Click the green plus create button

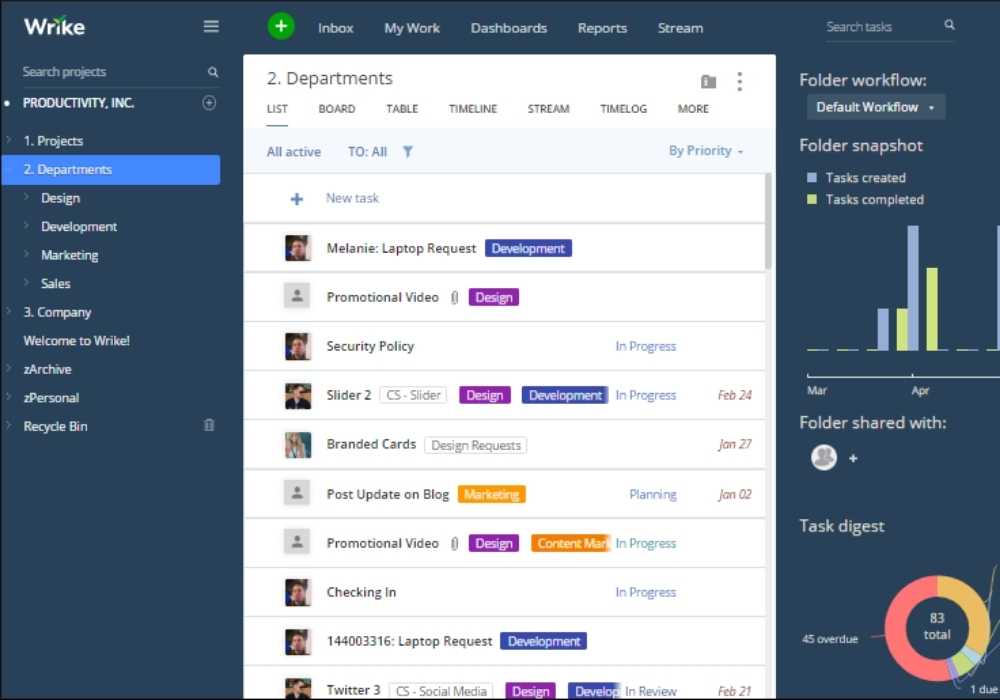[281, 27]
